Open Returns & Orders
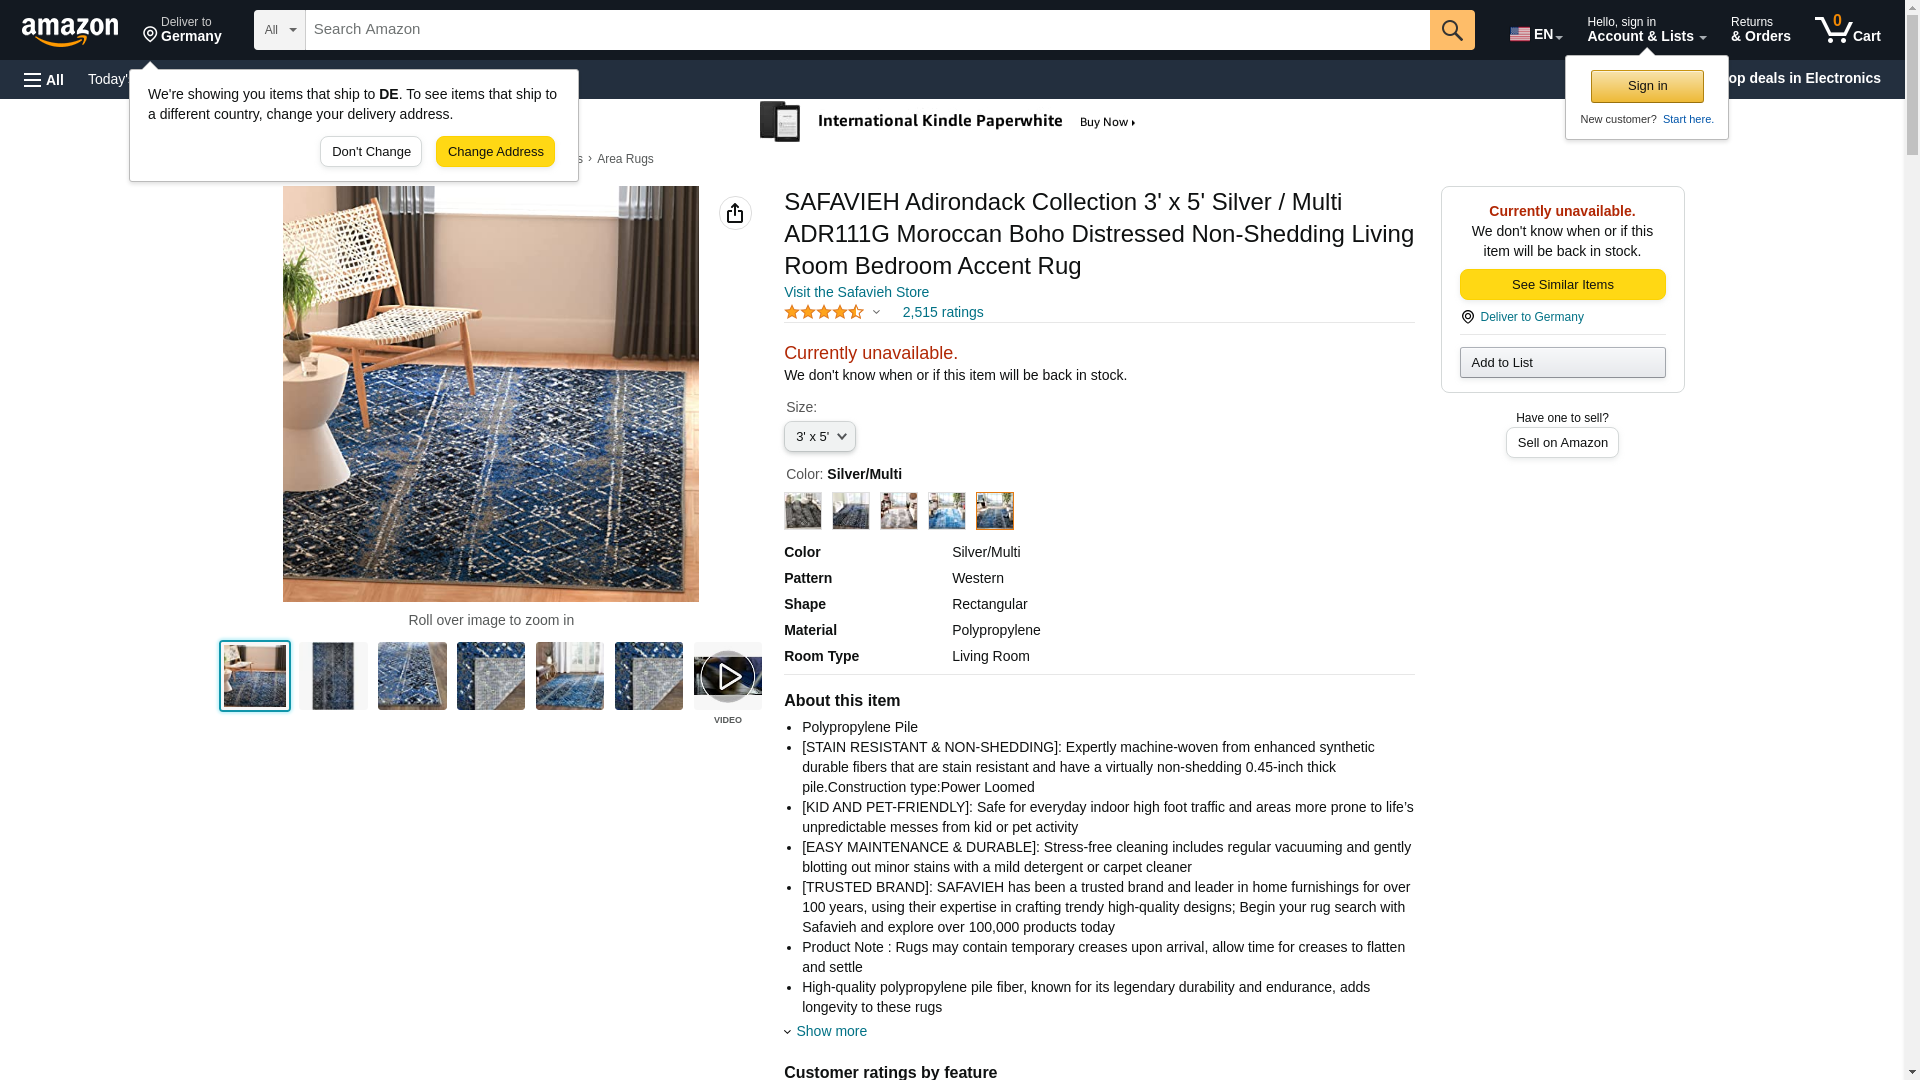 pyautogui.click(x=1760, y=30)
